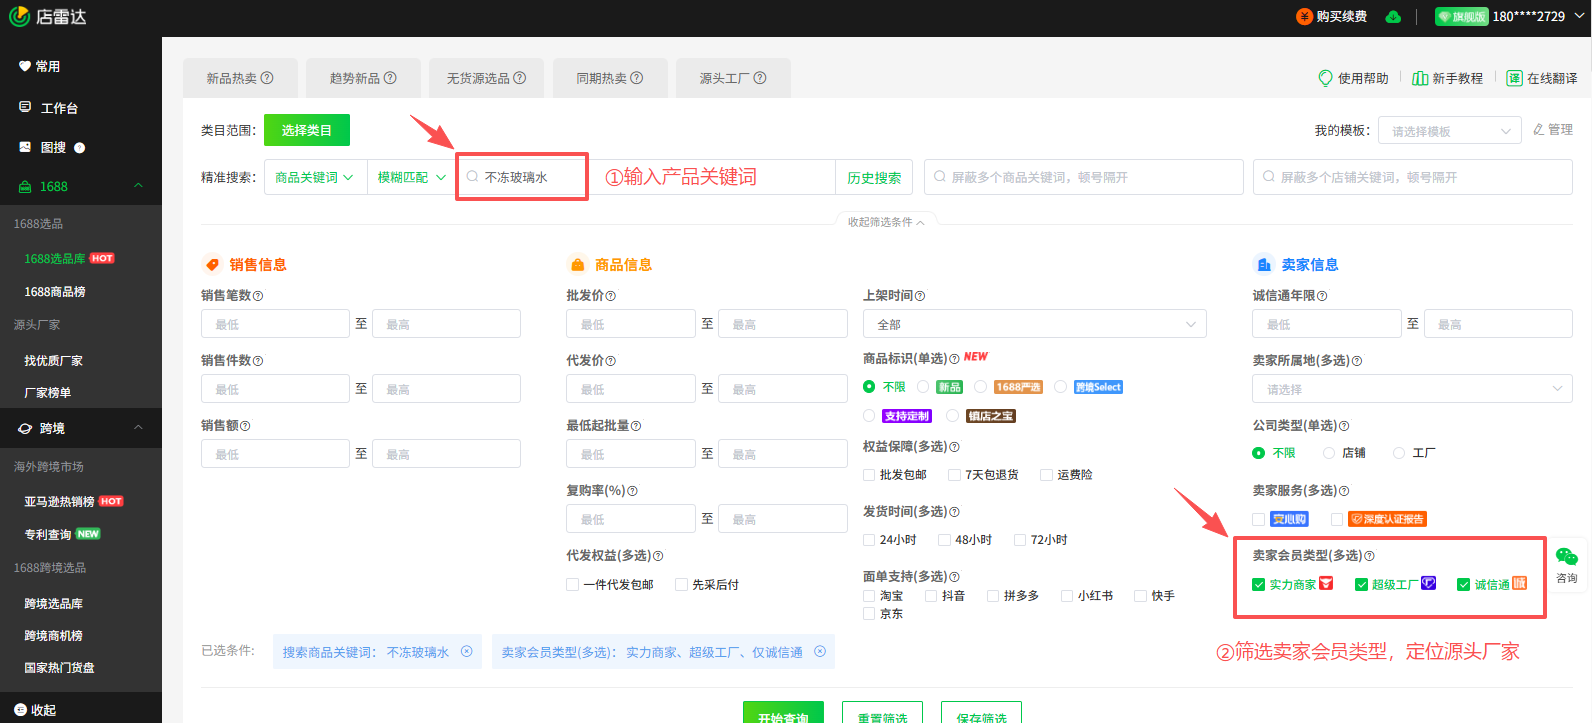Enable the 7天包退货 checkbox
The height and width of the screenshot is (723, 1592).
(x=954, y=475)
